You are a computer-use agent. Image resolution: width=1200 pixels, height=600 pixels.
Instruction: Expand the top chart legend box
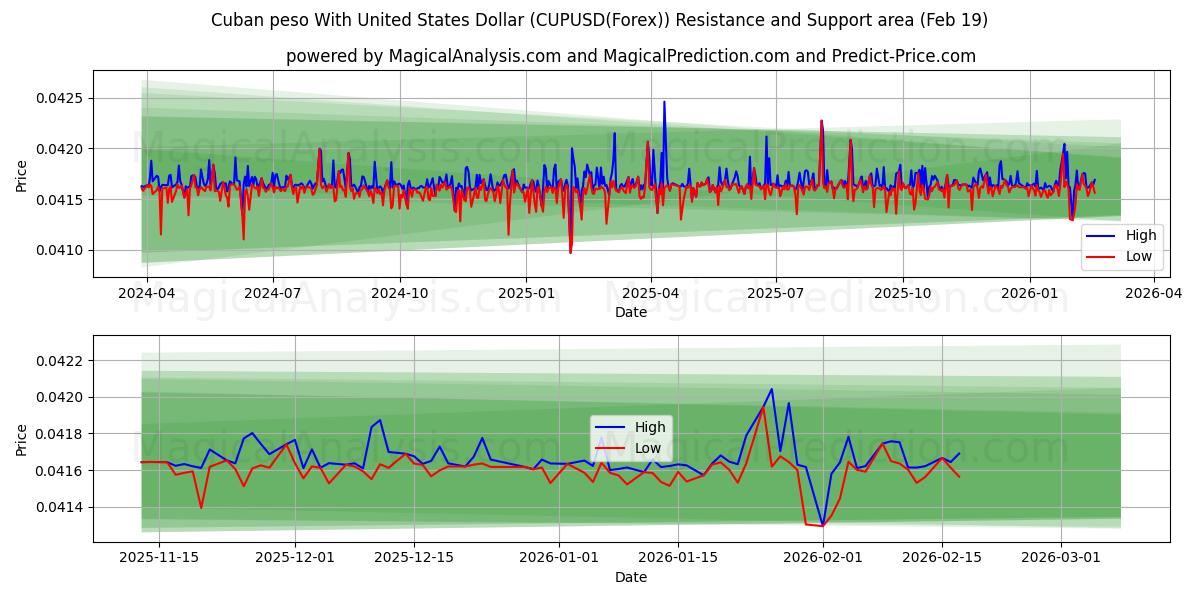tap(1120, 246)
